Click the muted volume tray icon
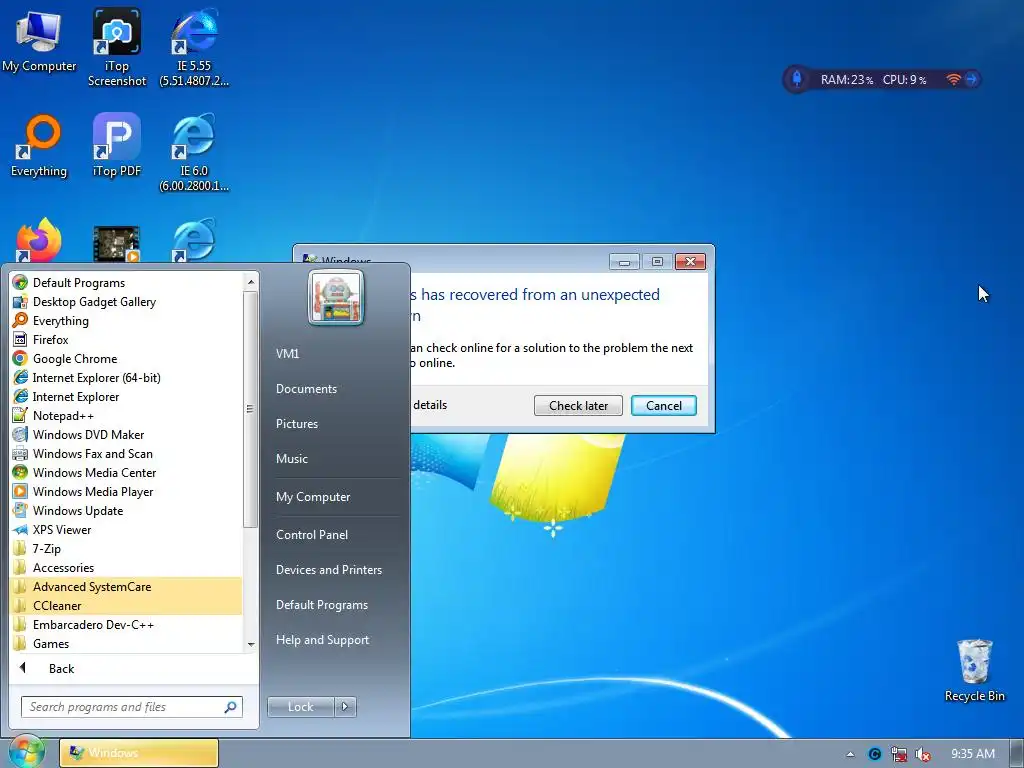Viewport: 1024px width, 768px height. [x=923, y=754]
